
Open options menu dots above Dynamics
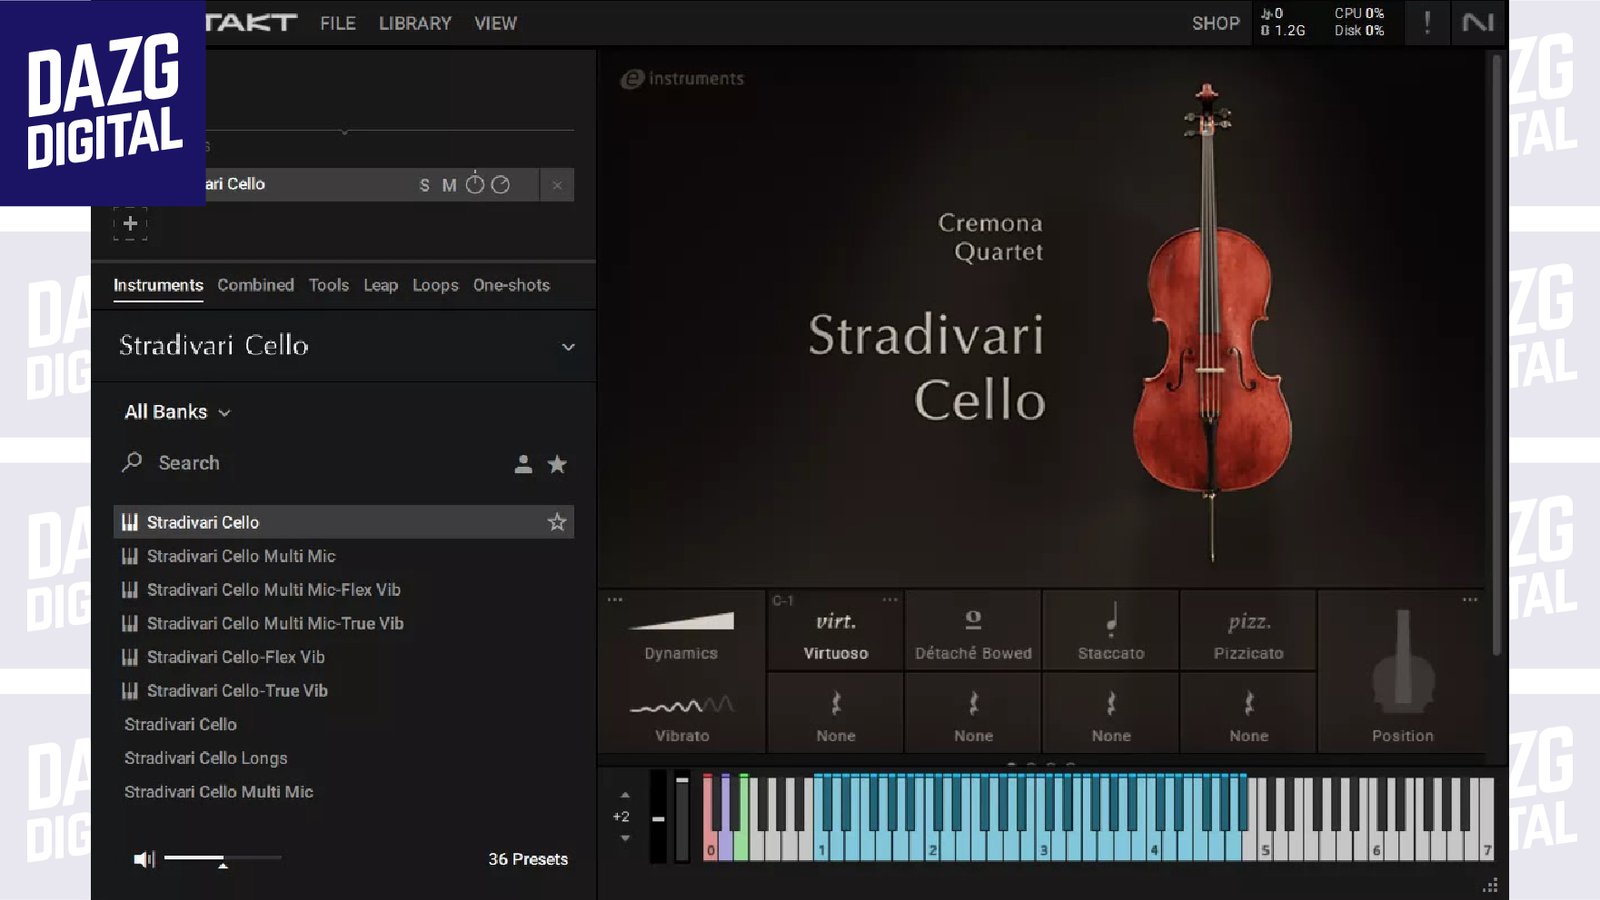tap(615, 600)
